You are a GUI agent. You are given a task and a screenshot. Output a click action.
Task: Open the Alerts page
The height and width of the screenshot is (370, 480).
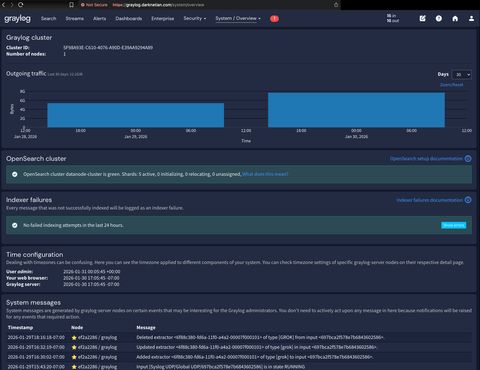(x=99, y=19)
